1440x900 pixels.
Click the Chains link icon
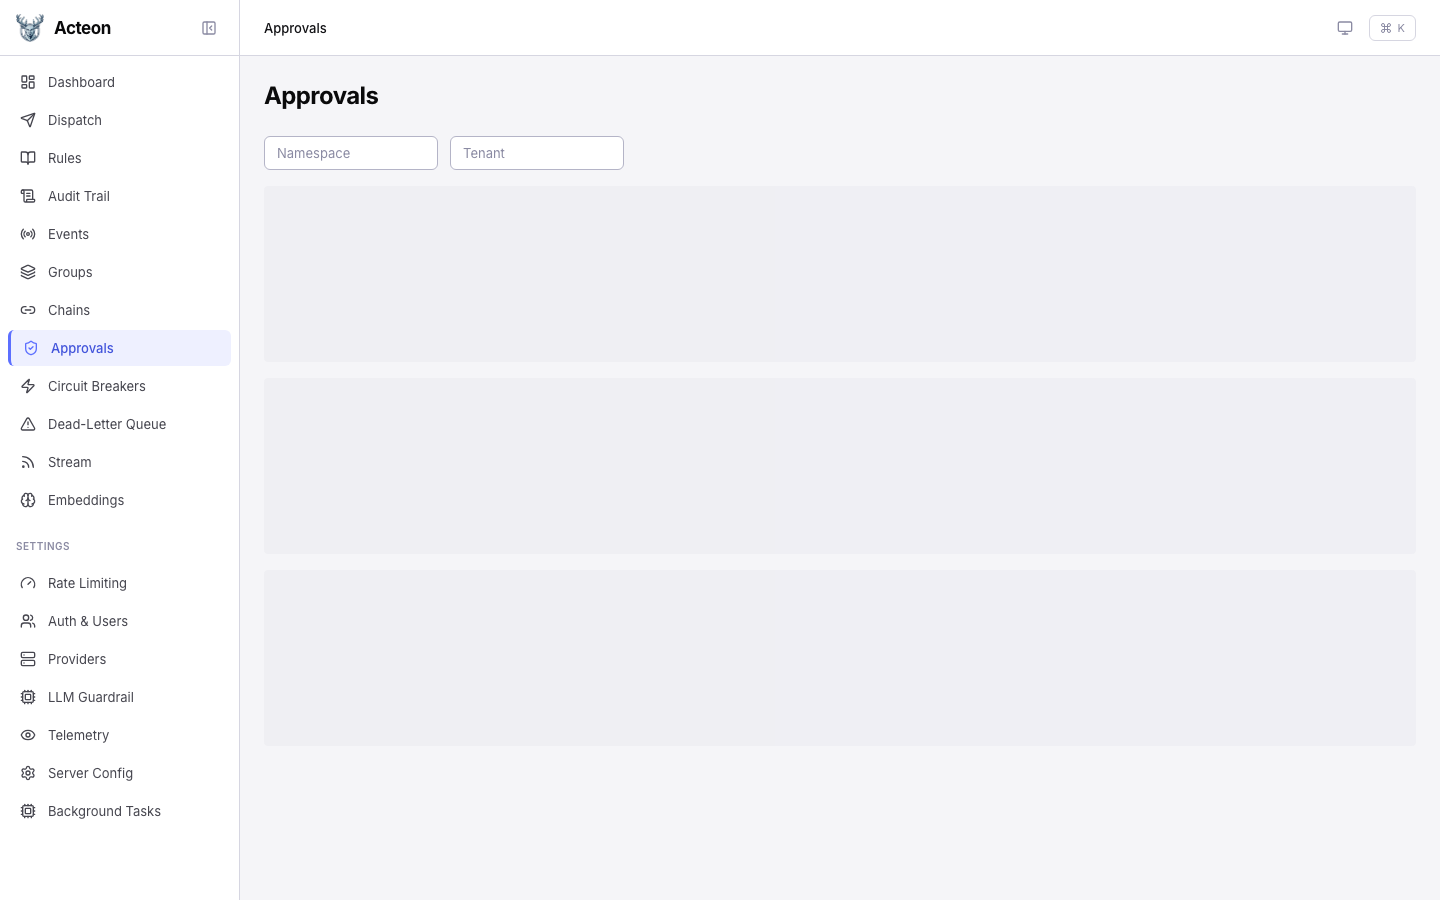(x=28, y=310)
